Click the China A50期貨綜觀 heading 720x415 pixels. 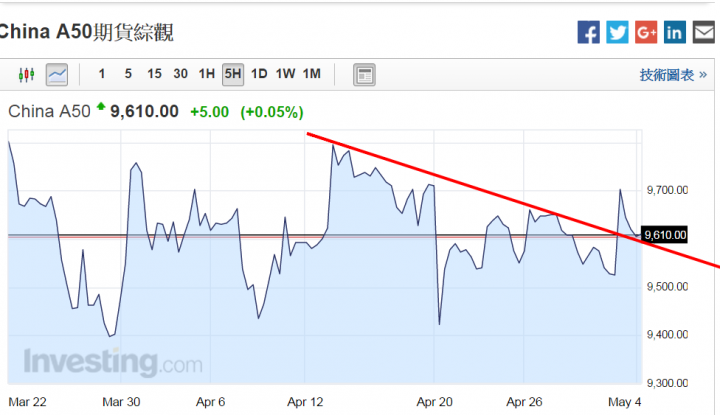coord(86,32)
